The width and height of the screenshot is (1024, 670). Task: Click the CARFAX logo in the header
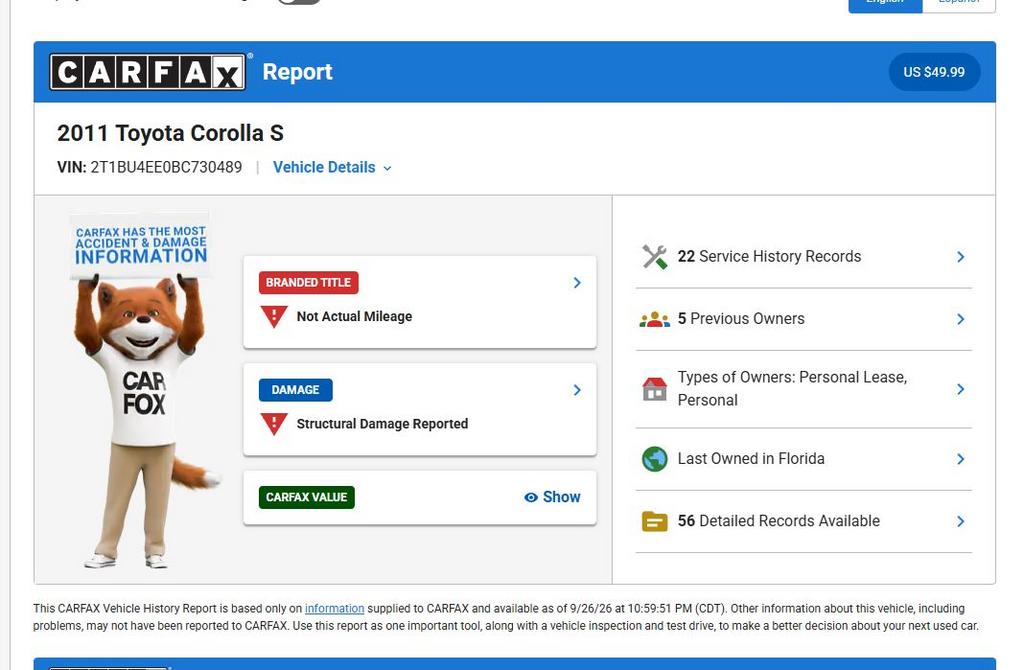click(x=148, y=72)
